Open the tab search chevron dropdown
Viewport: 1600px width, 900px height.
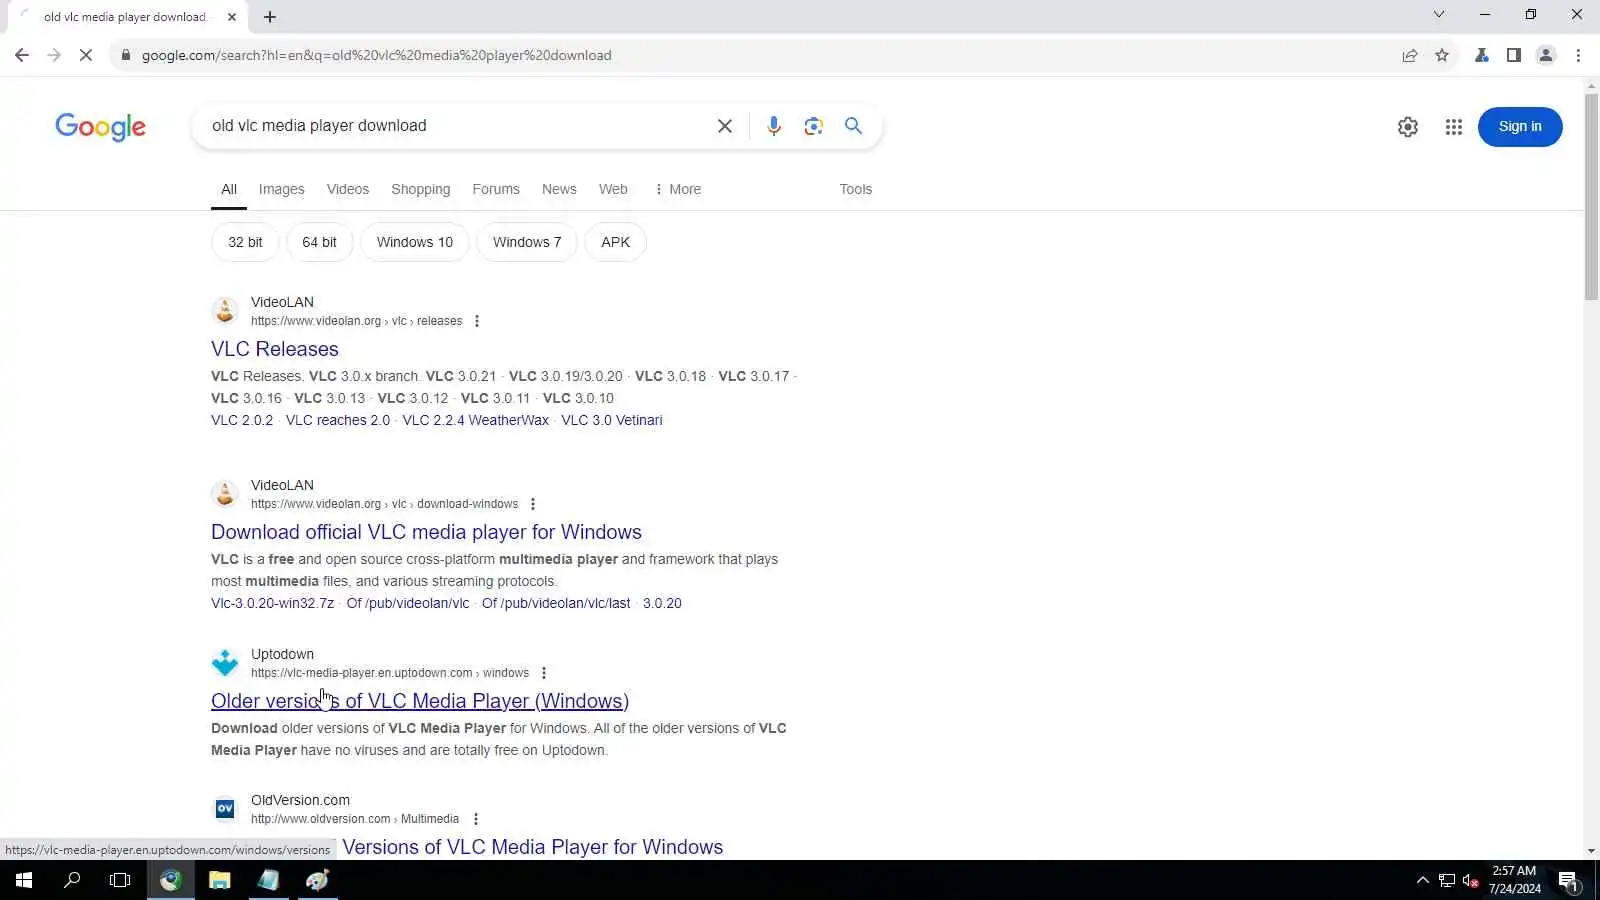1439,14
